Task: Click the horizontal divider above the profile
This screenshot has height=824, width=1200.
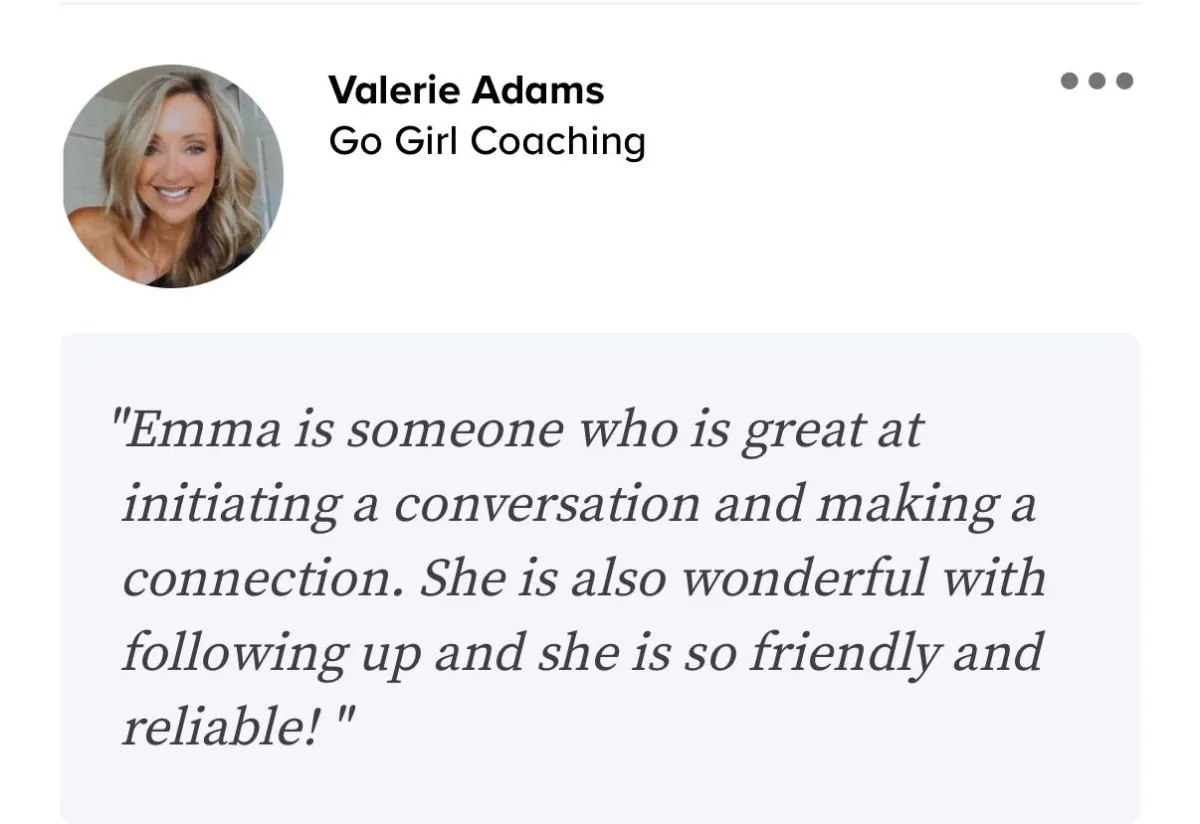Action: click(x=600, y=3)
